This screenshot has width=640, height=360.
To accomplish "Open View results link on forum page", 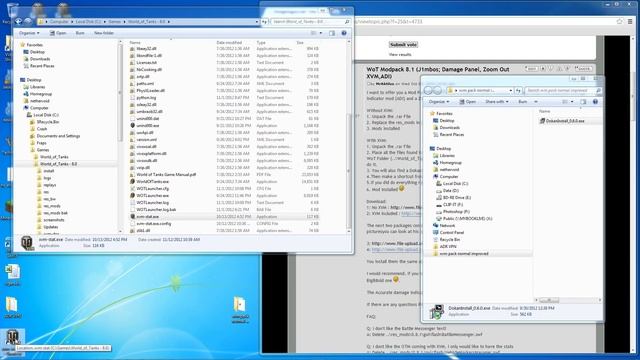I will pyautogui.click(x=400, y=54).
